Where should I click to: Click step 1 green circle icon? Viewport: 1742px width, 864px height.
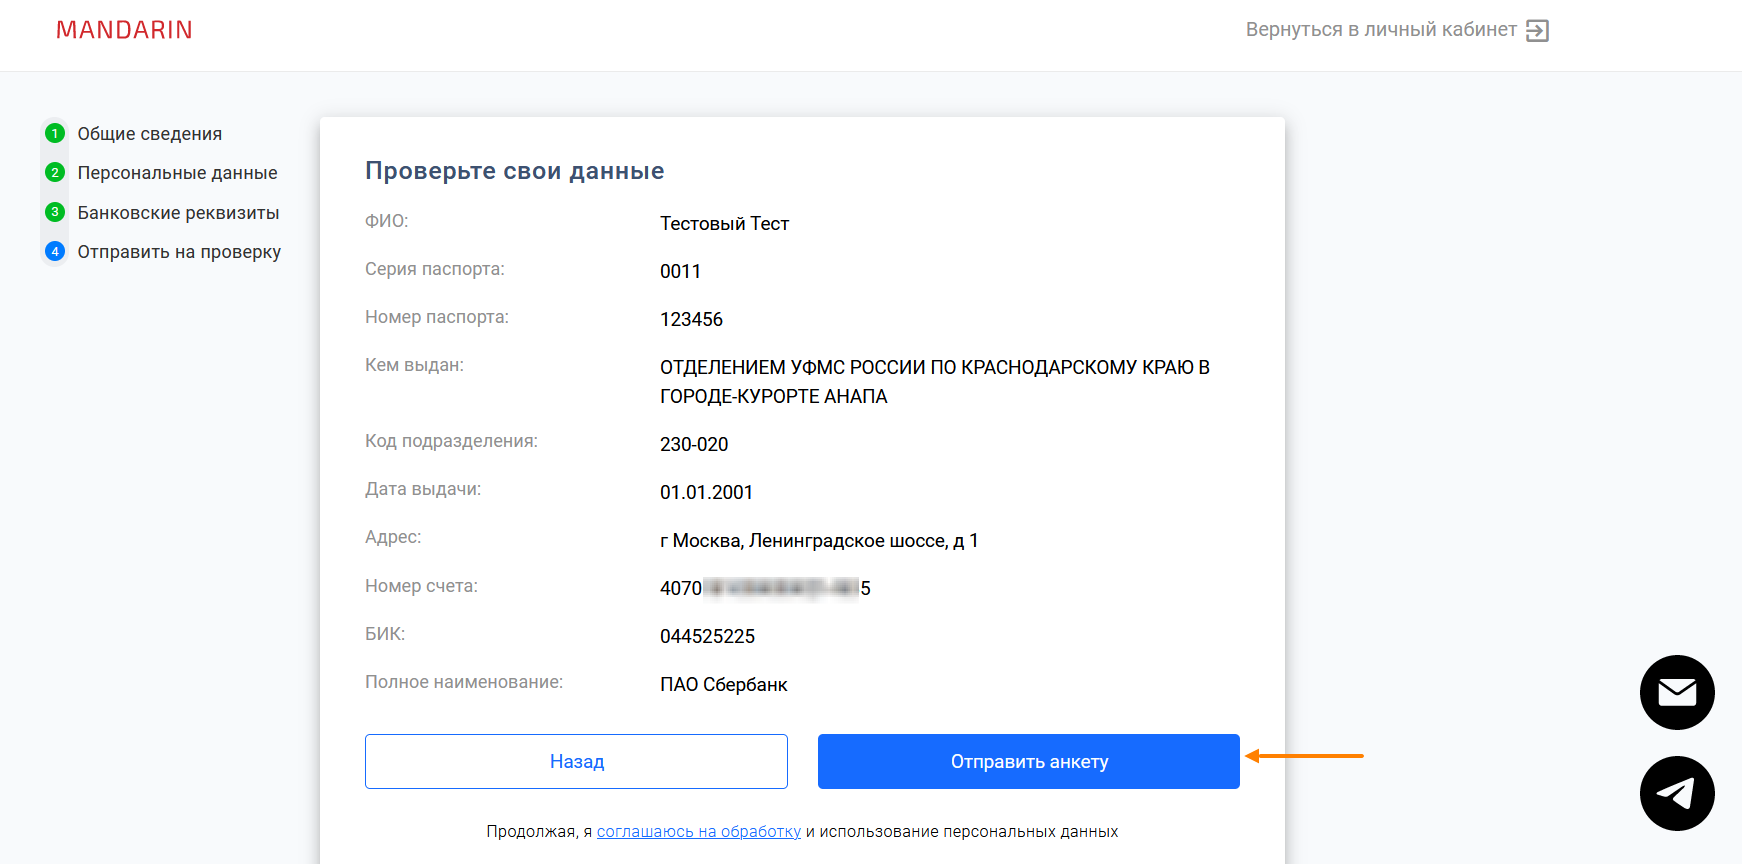55,133
